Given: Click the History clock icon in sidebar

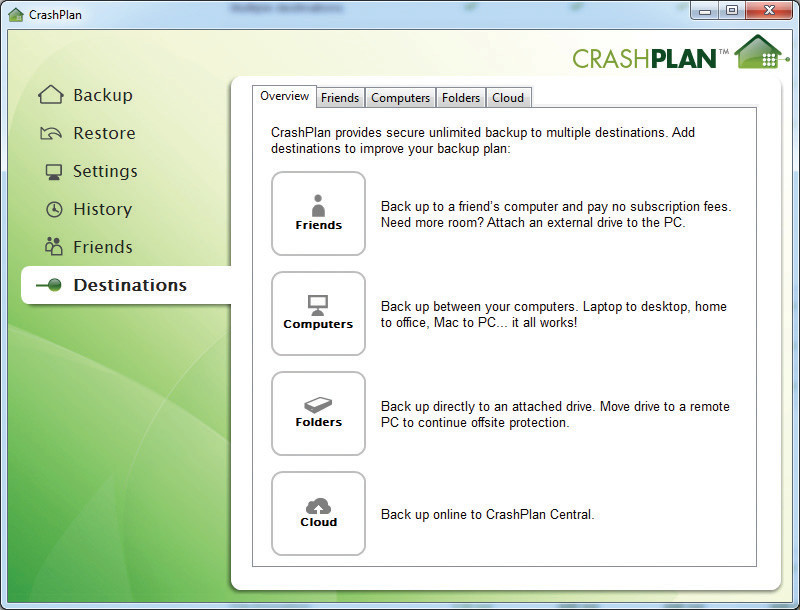Looking at the screenshot, I should click(x=54, y=209).
